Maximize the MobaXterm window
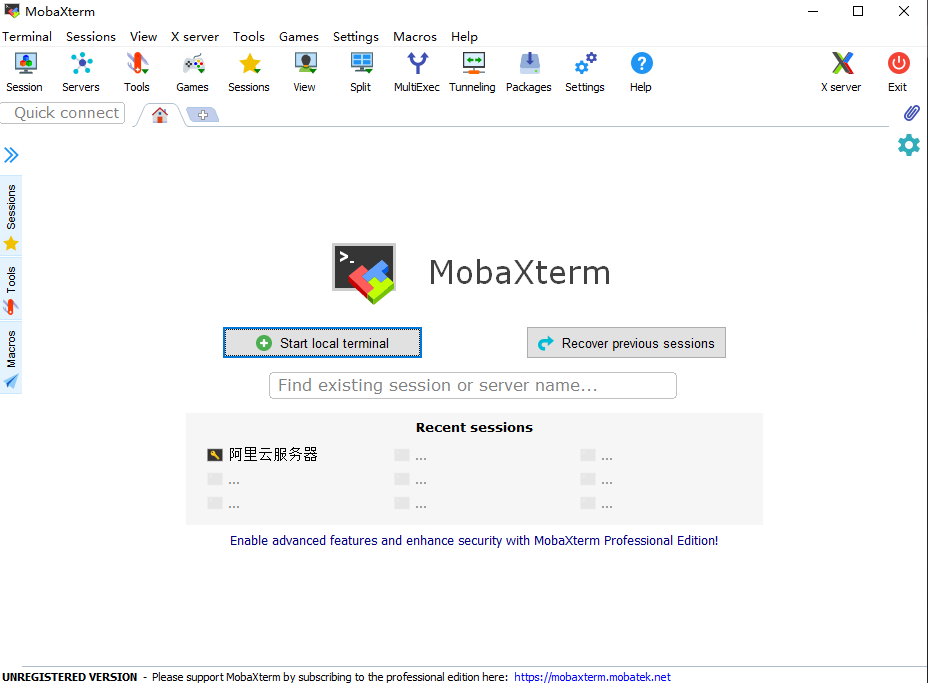This screenshot has width=928, height=683. coord(858,11)
